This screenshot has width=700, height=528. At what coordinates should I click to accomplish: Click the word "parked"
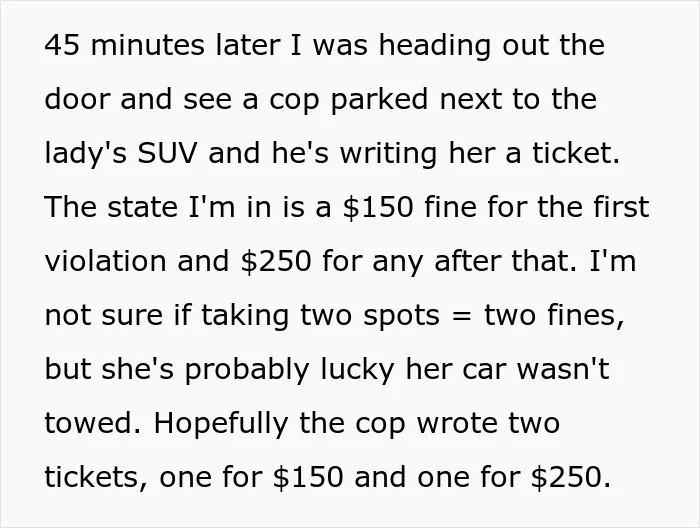point(379,100)
